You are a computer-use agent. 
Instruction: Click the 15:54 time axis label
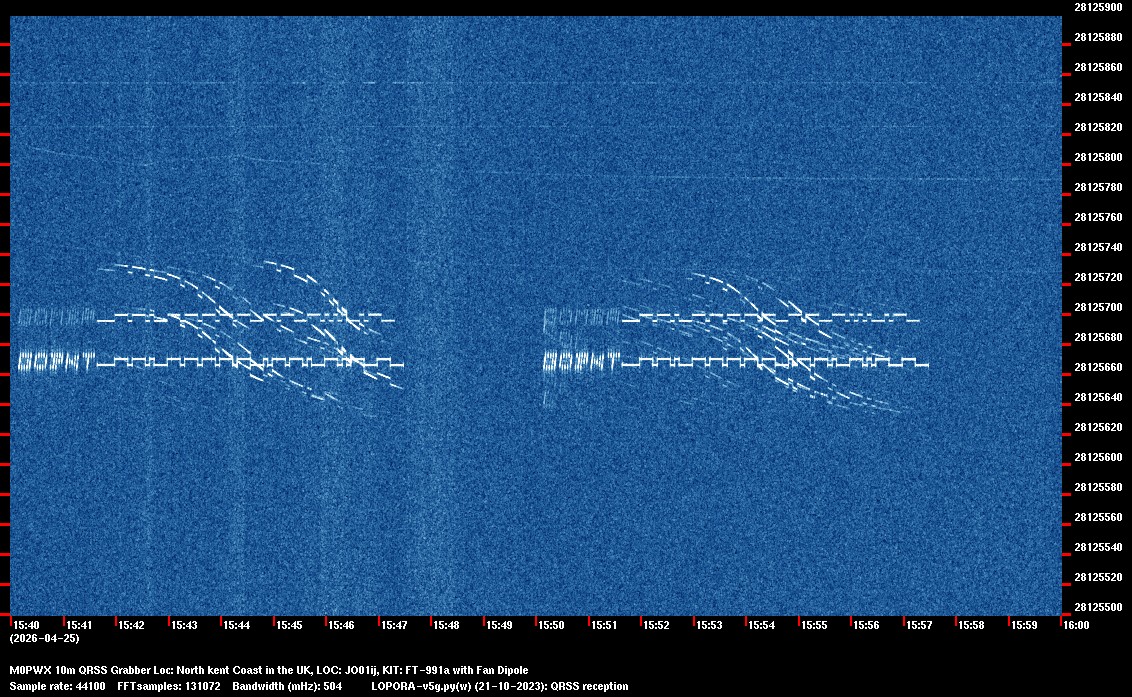tap(761, 625)
